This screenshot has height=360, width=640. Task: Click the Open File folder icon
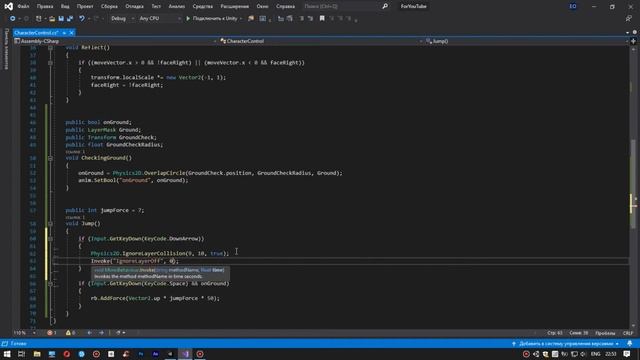pos(52,18)
